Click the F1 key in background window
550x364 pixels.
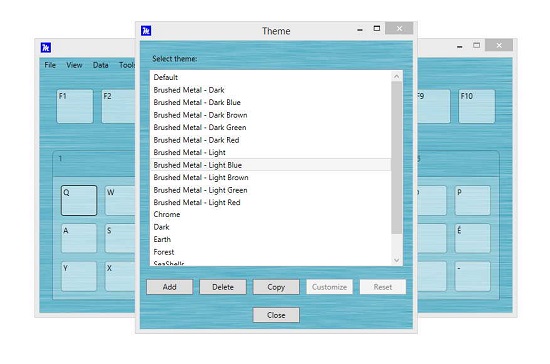pos(75,106)
